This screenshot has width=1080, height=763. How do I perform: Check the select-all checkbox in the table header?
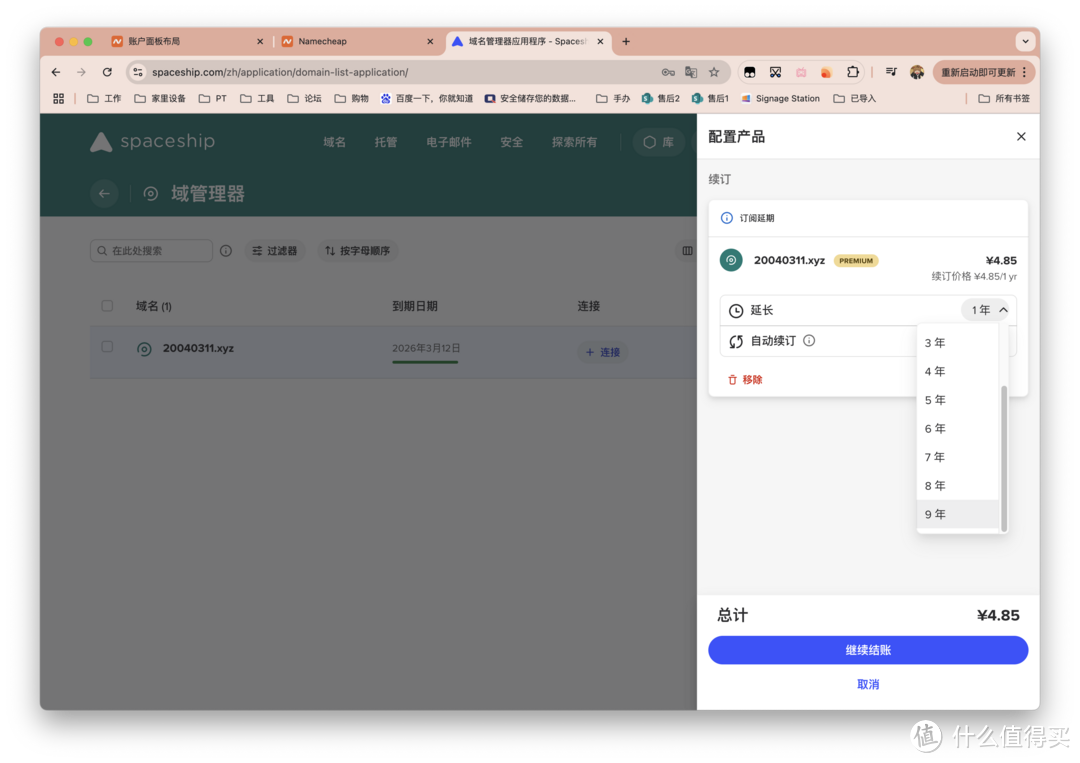(107, 306)
